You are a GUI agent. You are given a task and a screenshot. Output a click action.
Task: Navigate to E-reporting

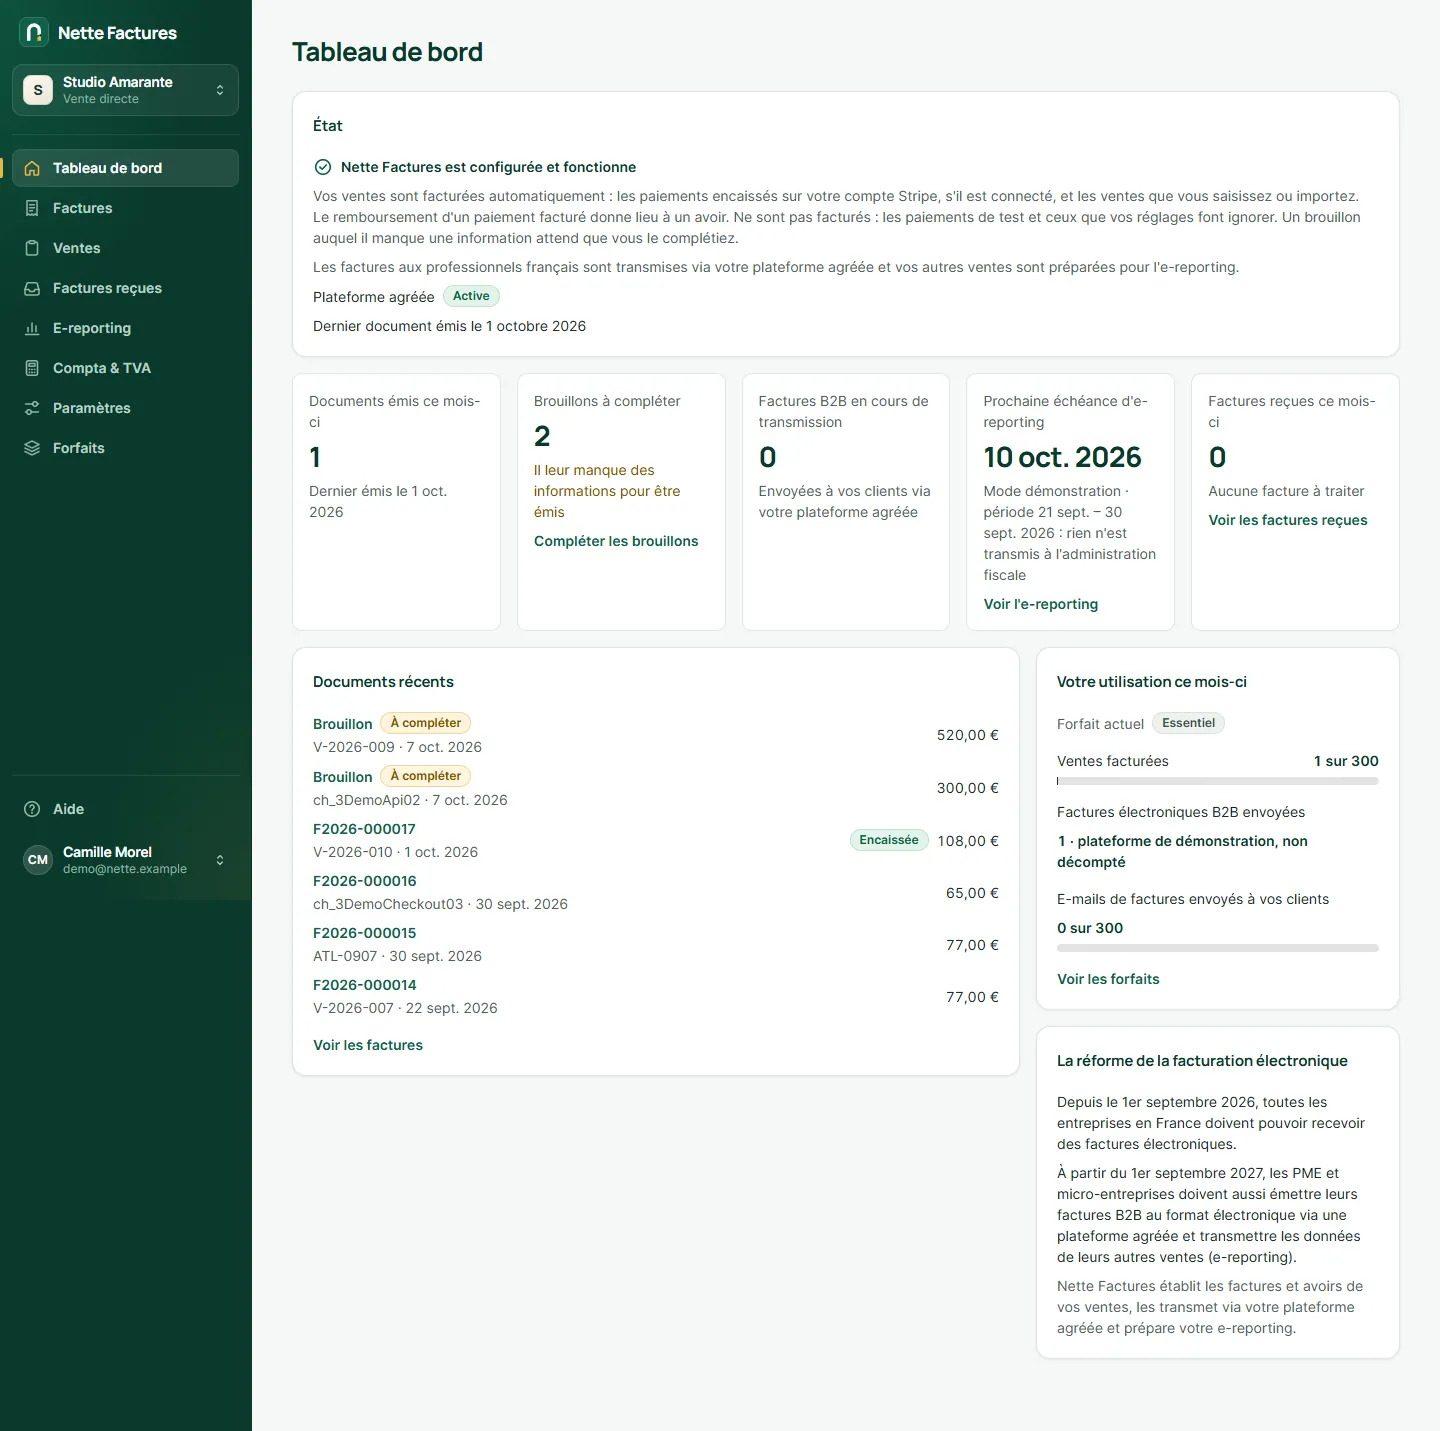click(125, 328)
